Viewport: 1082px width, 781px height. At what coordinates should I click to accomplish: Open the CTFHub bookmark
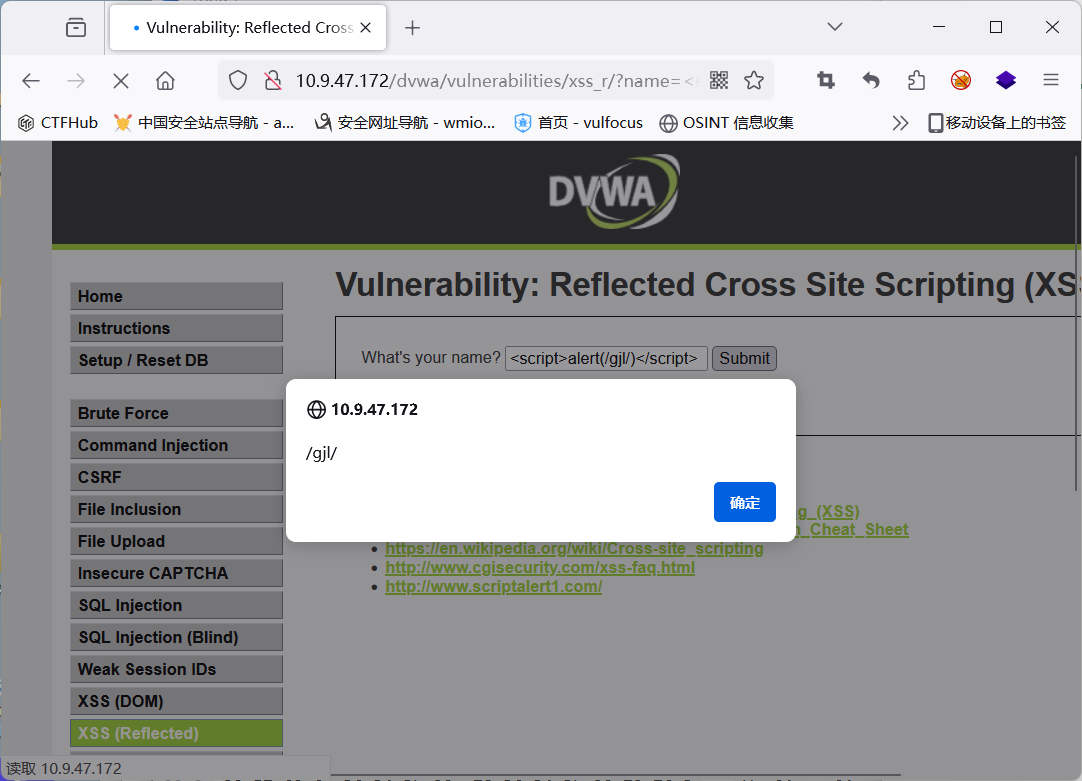click(58, 123)
